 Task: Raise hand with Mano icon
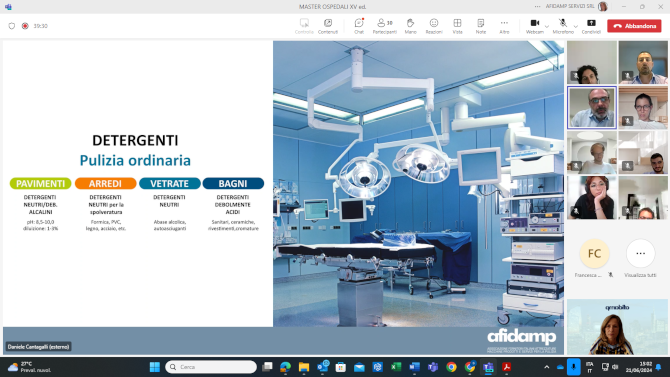click(410, 26)
